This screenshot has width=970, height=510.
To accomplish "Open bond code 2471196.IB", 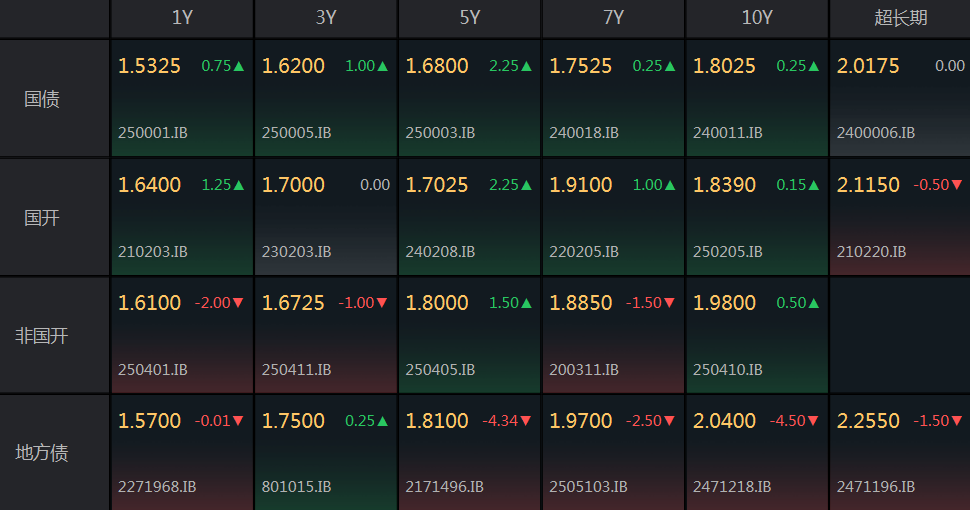I will pos(875,487).
